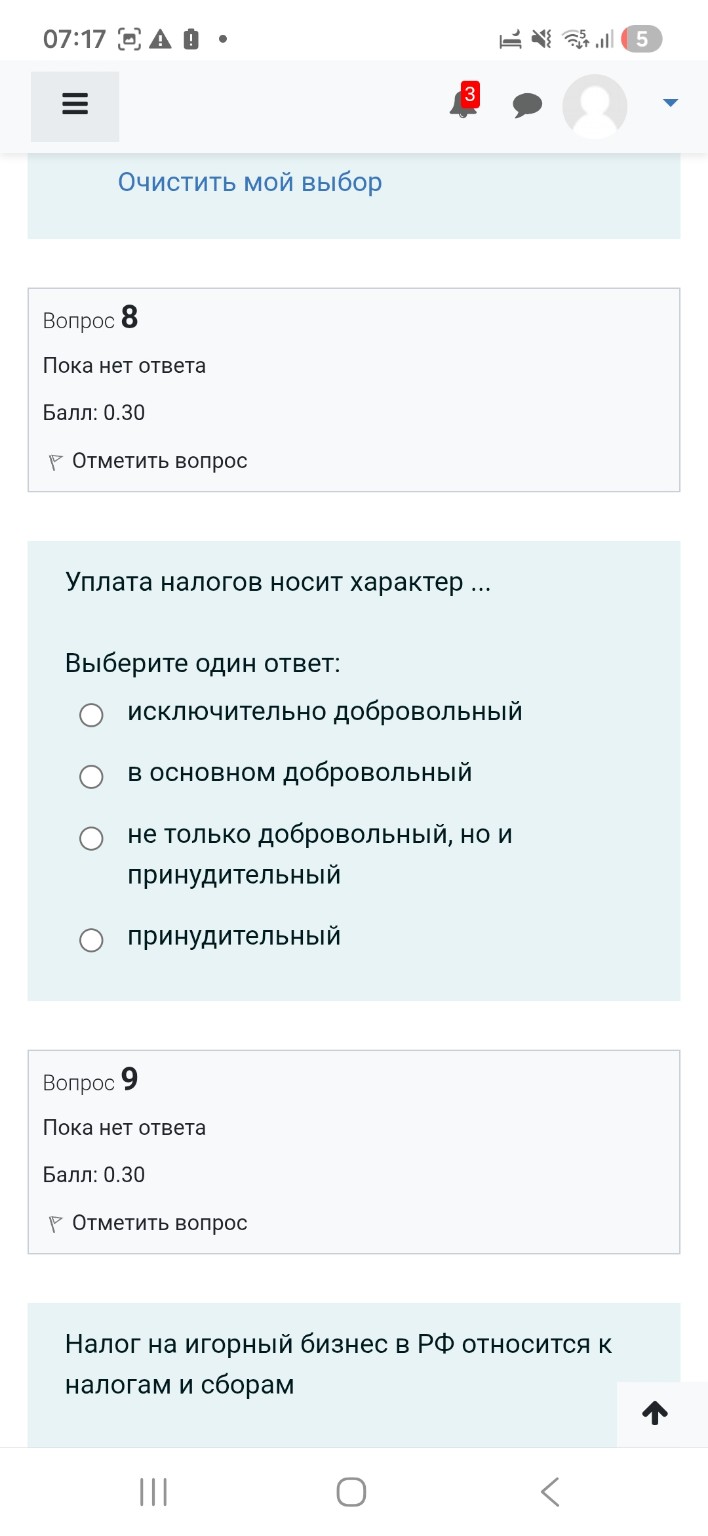Click the flag icon beside question 9
Screen dimensions: 708x1536
(55, 1222)
